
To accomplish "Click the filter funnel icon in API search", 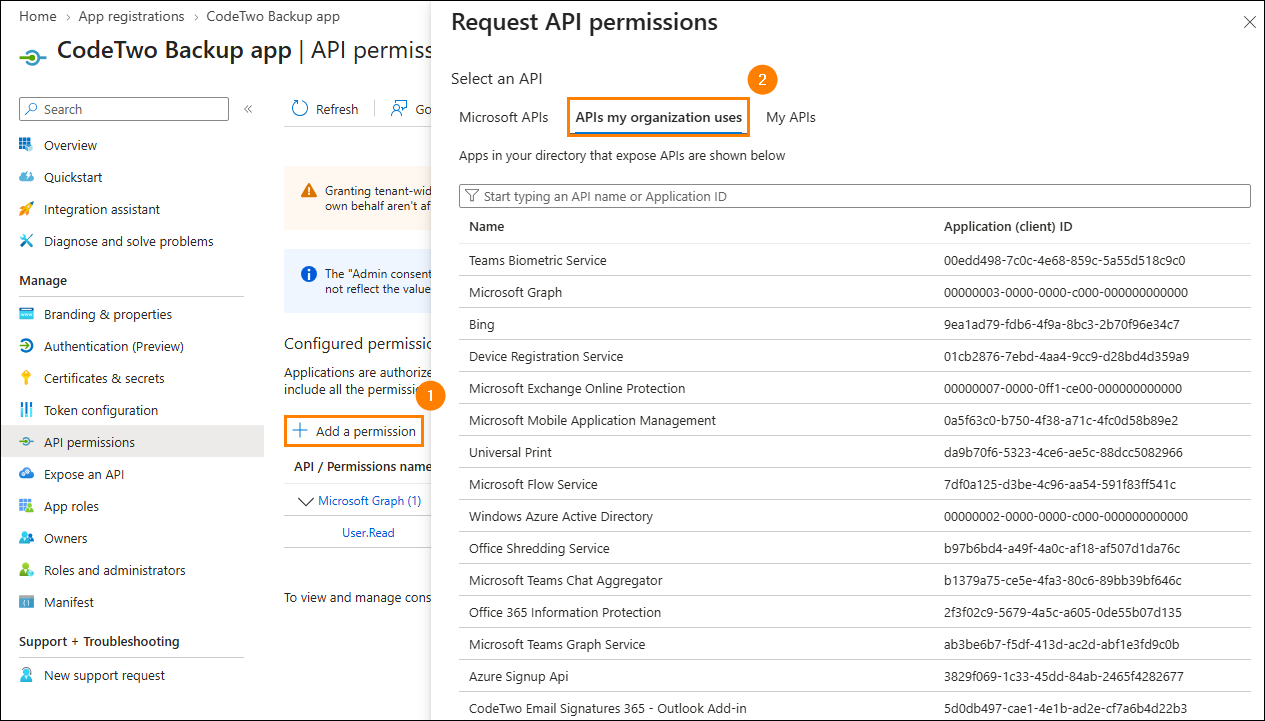I will [472, 196].
